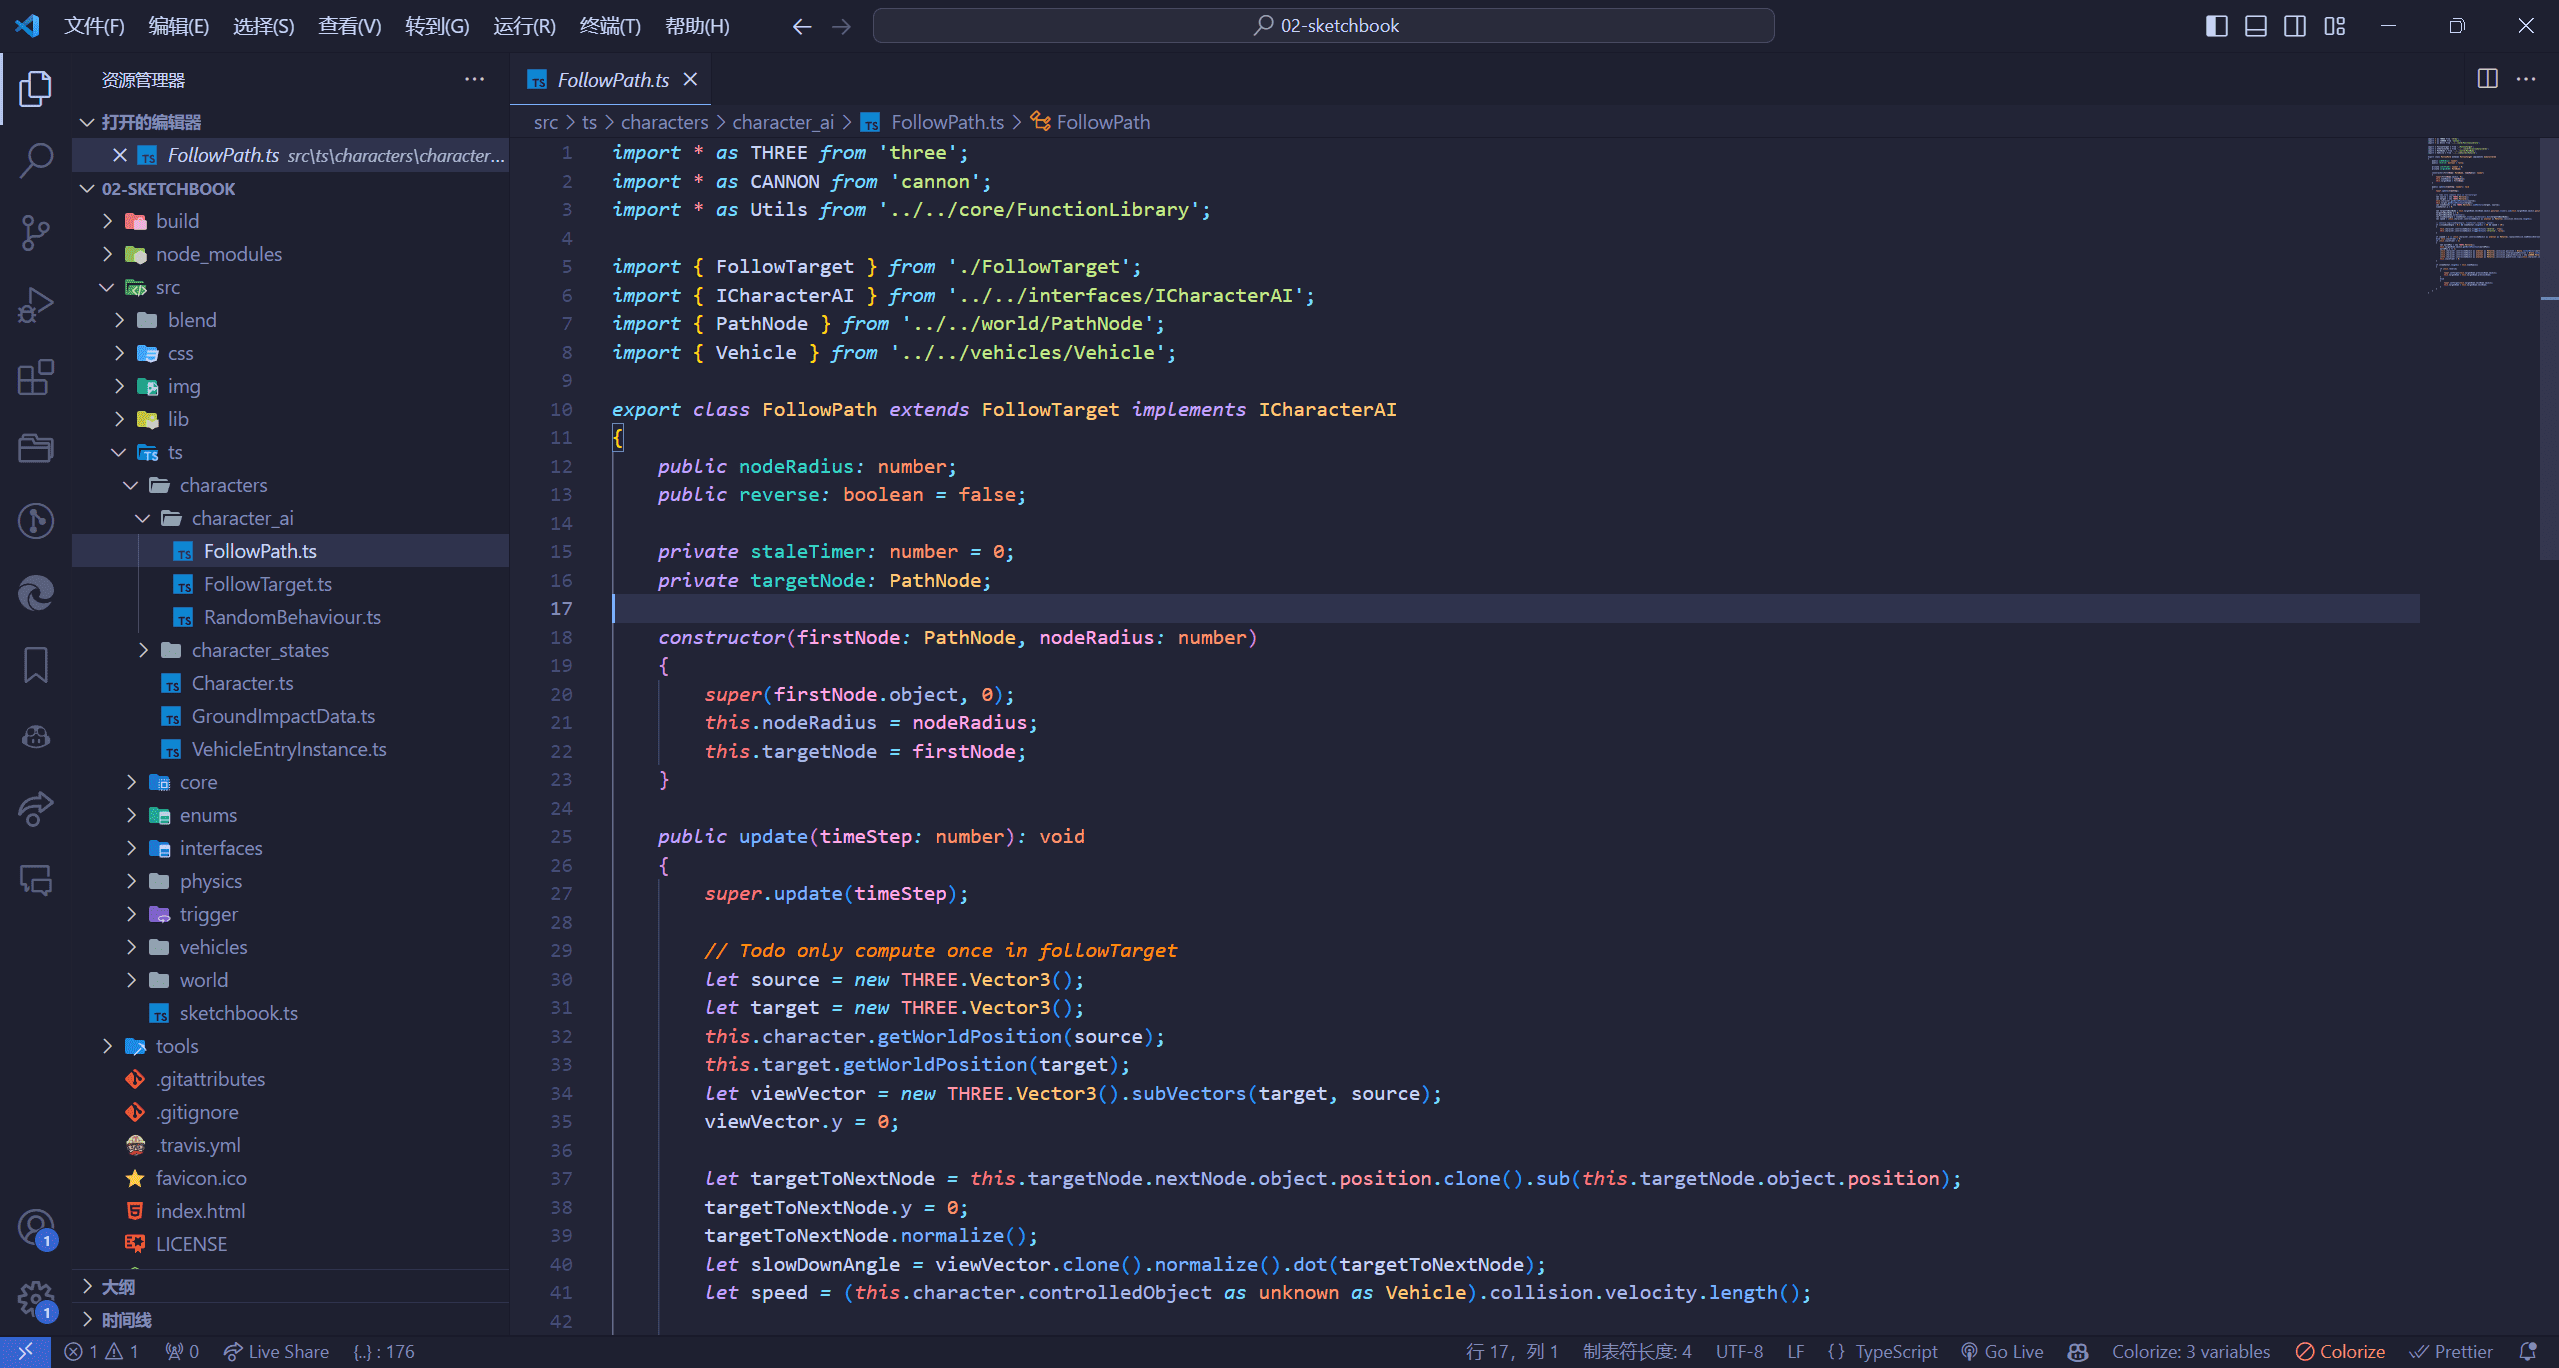Open the Edge browser tools icon
The image size is (2559, 1368).
pos(36,593)
